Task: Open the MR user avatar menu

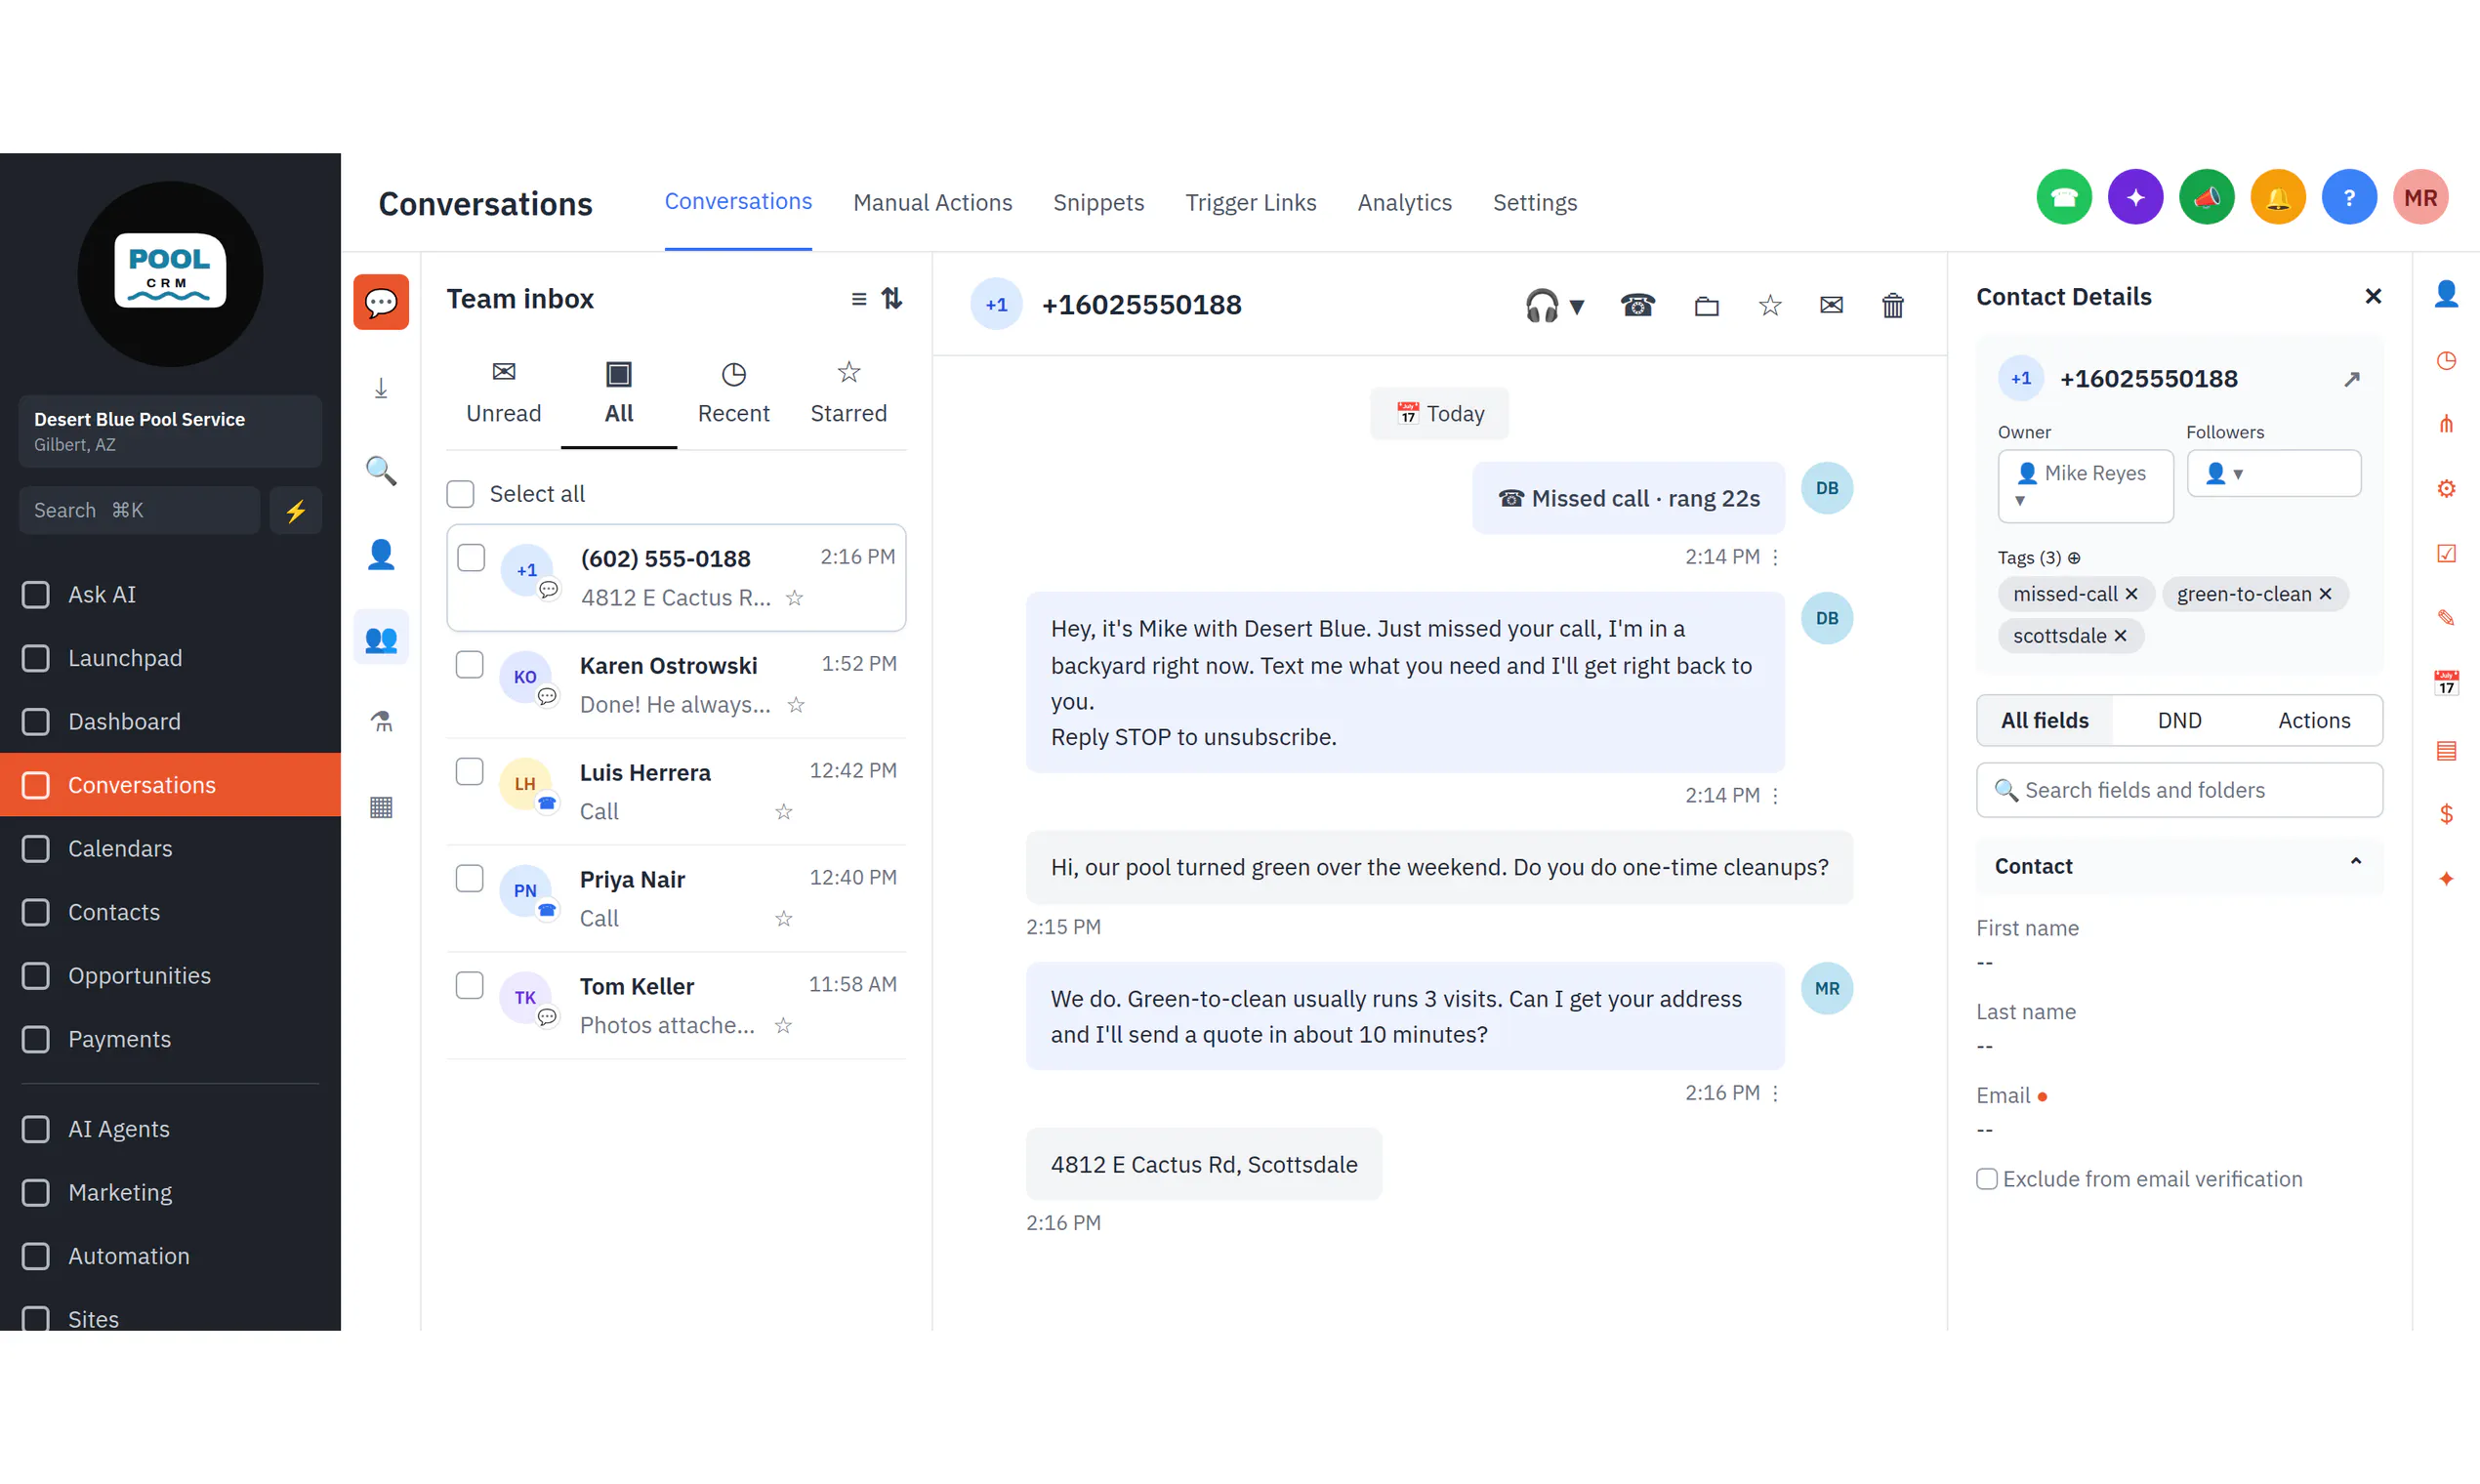Action: tap(2420, 197)
